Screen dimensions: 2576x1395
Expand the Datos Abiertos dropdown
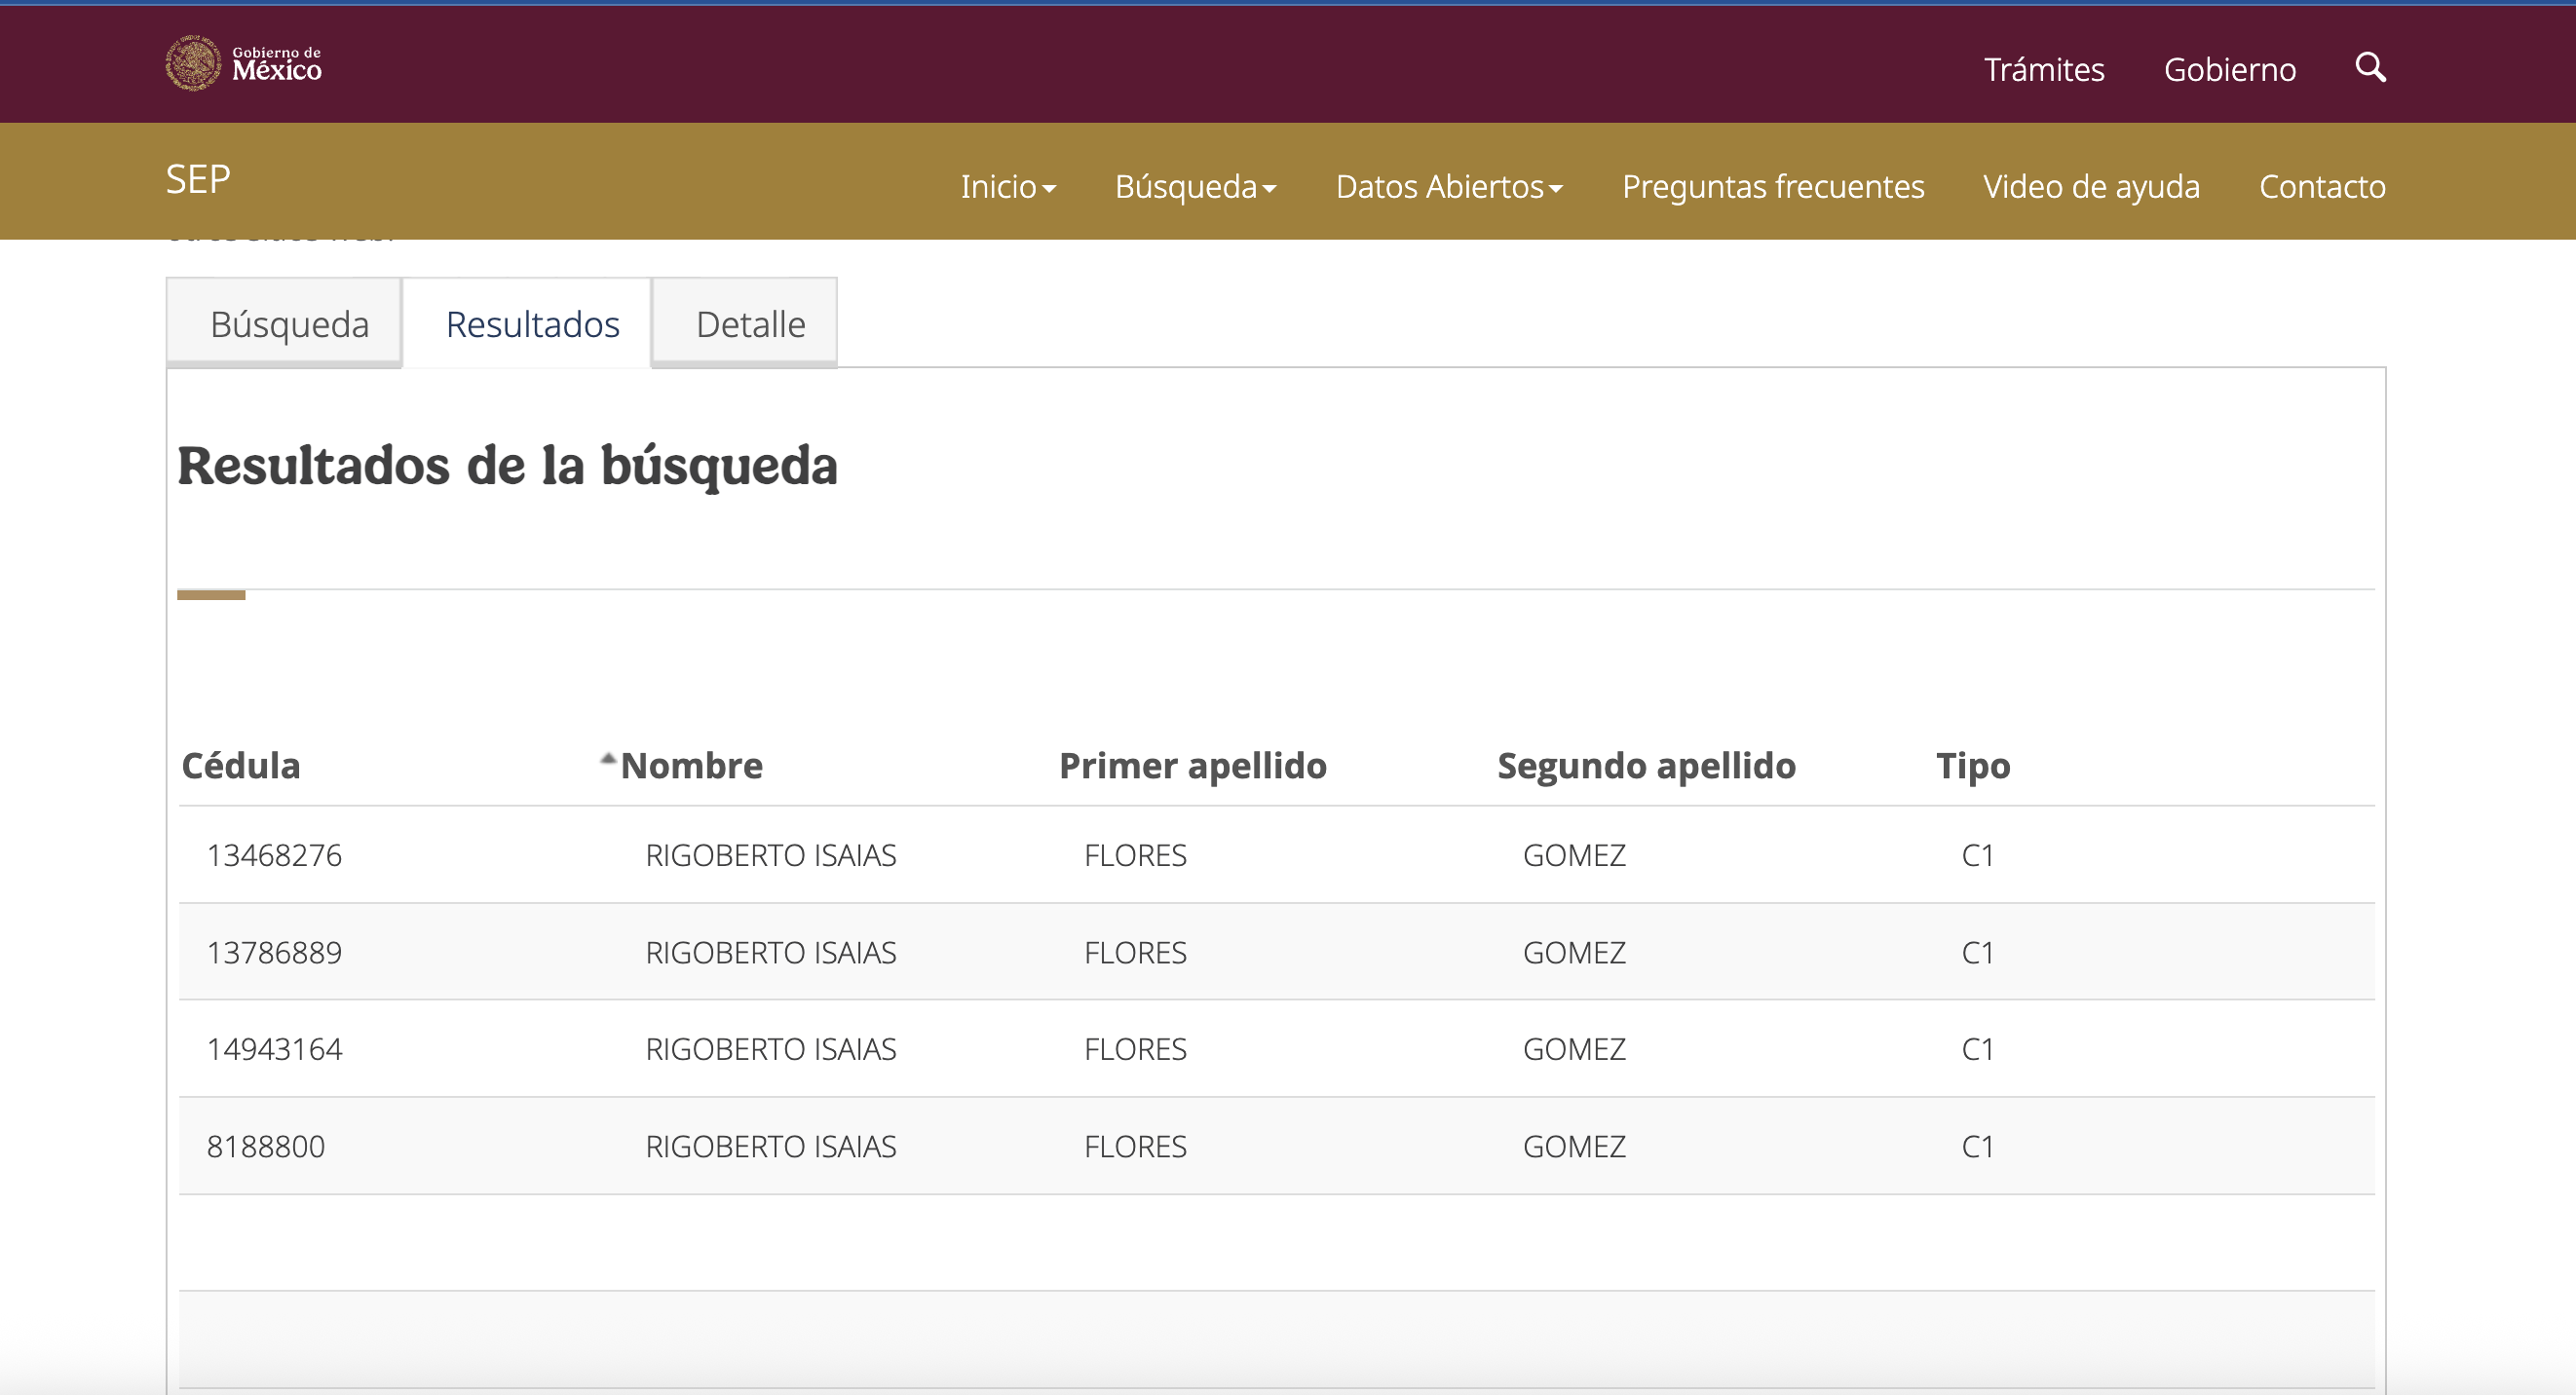[x=1449, y=187]
